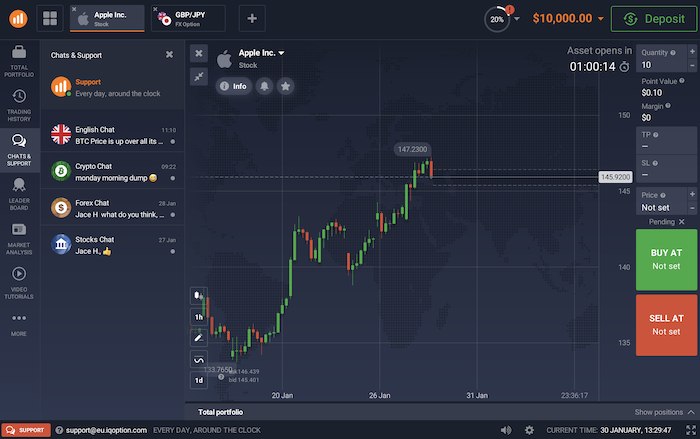Open the candlestick chart type selector
The image size is (700, 439).
199,295
